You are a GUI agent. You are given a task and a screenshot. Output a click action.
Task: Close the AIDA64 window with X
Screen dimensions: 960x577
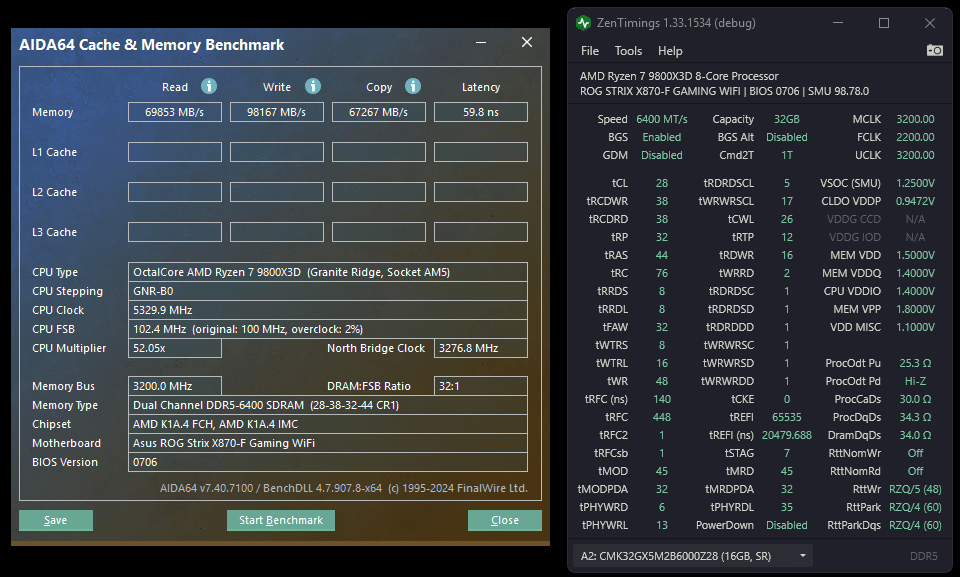coord(527,42)
